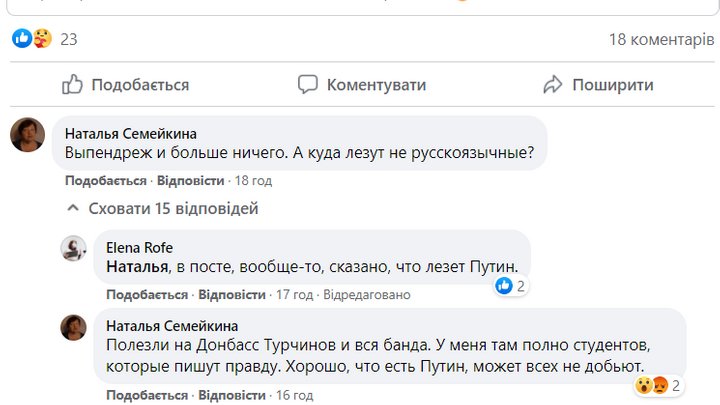The width and height of the screenshot is (720, 405).
Task: Open Elena Rofe's profile name link
Action: tap(139, 247)
